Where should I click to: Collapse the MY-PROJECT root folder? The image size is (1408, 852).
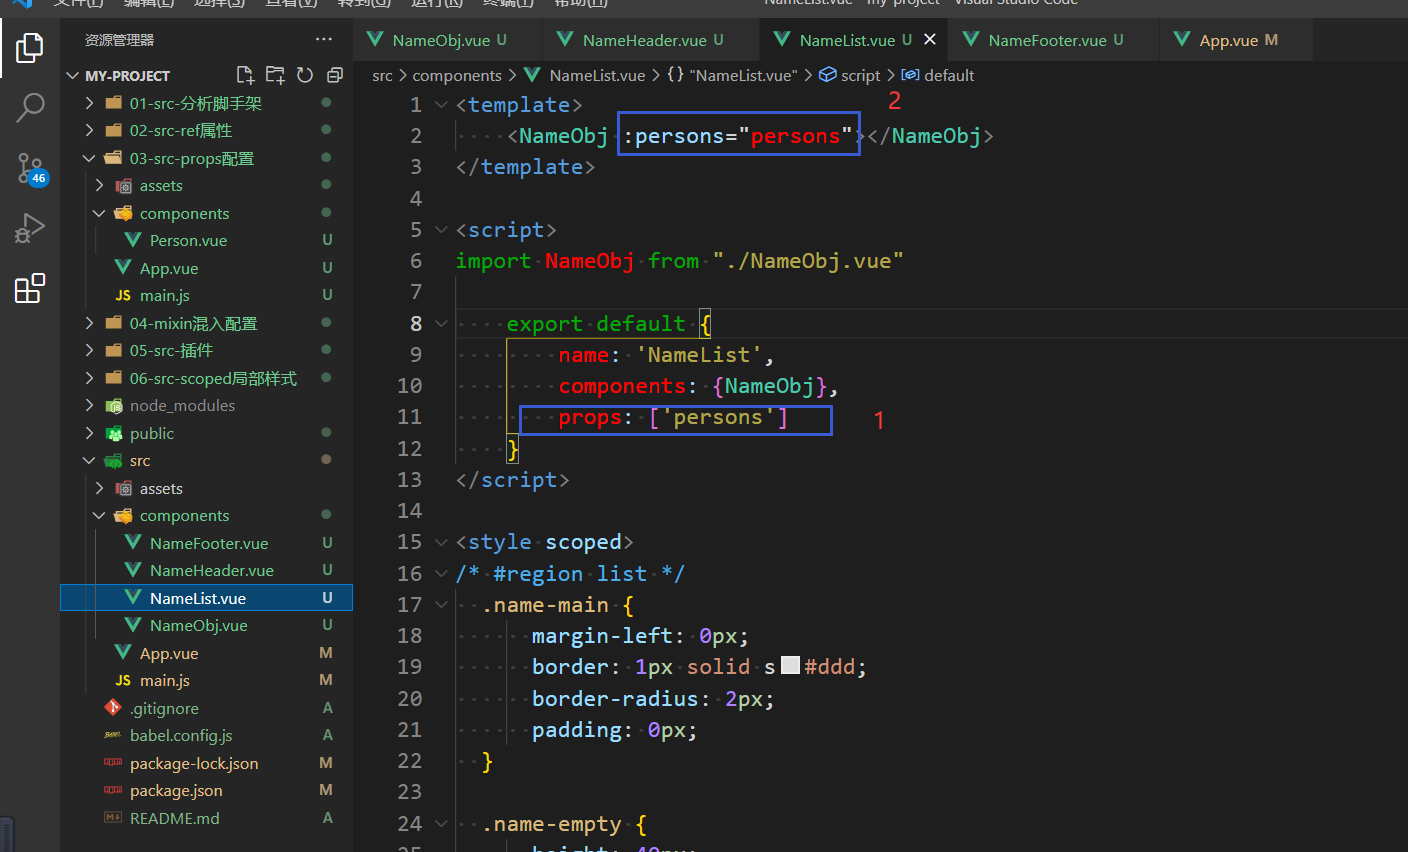coord(72,76)
